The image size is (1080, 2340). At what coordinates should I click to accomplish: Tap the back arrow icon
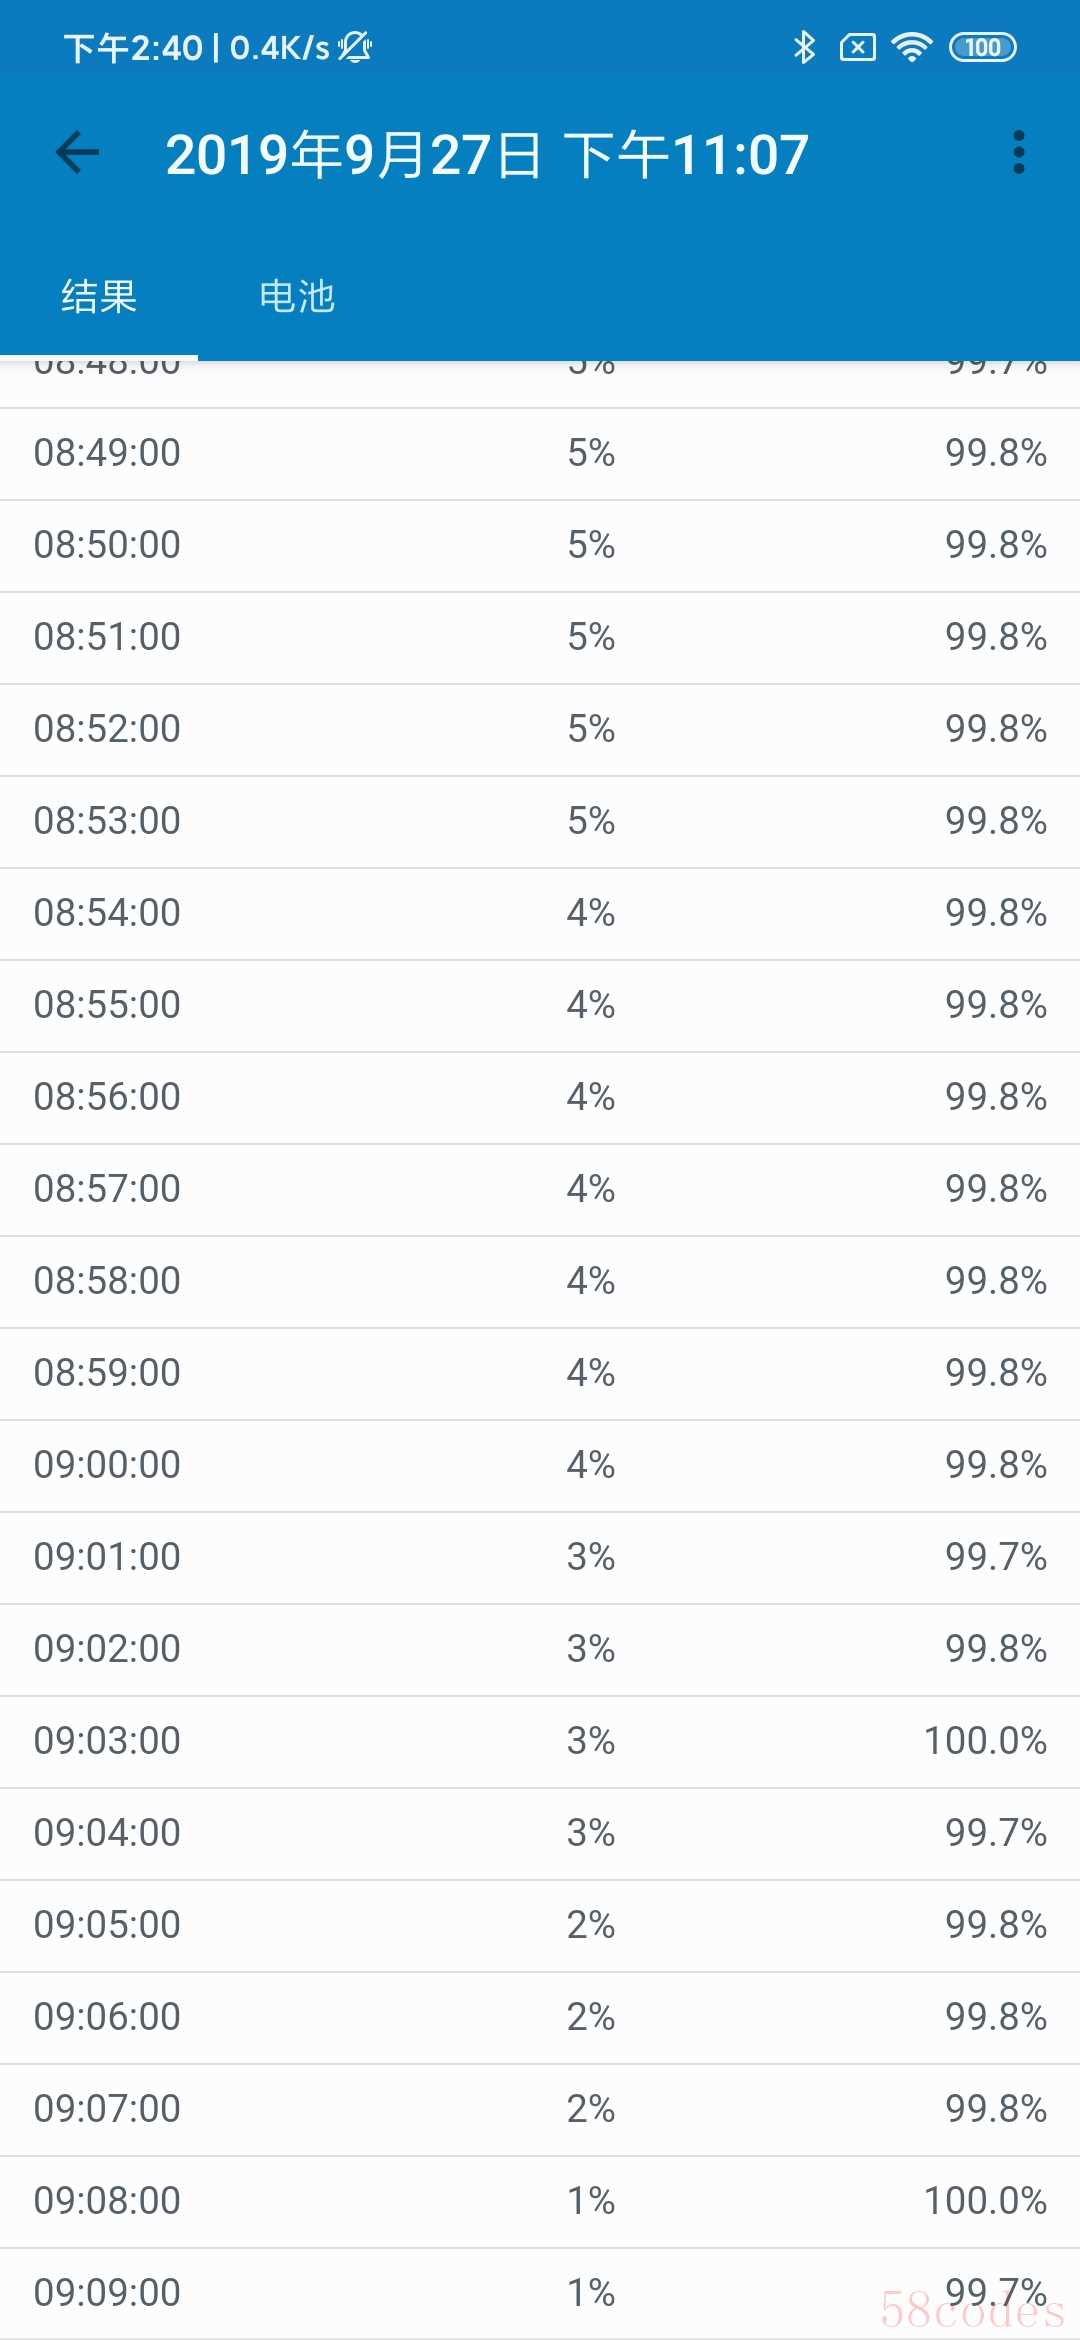tap(77, 153)
